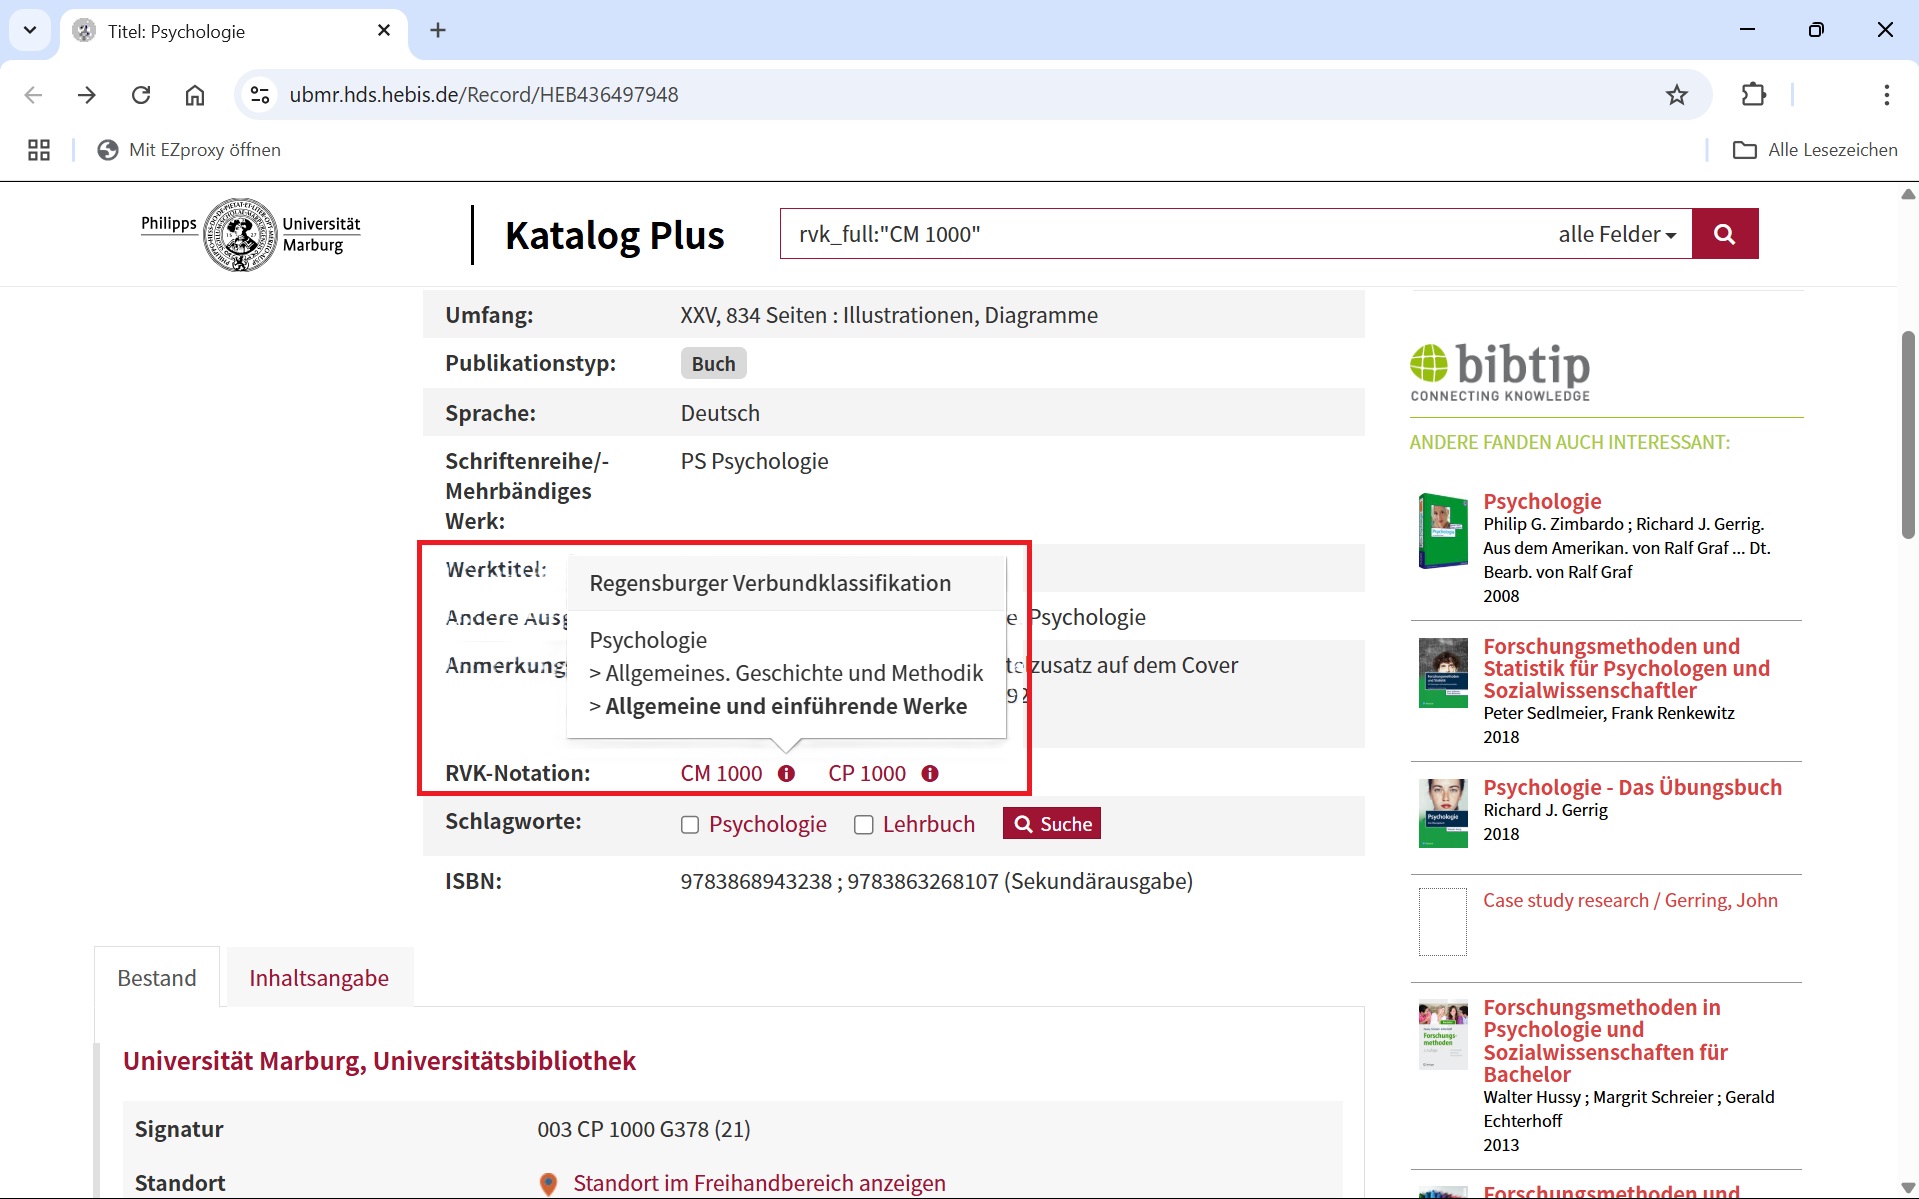Open Universität Marburg, Universitätsbibliothek heading link
The image size is (1919, 1199).
point(379,1061)
